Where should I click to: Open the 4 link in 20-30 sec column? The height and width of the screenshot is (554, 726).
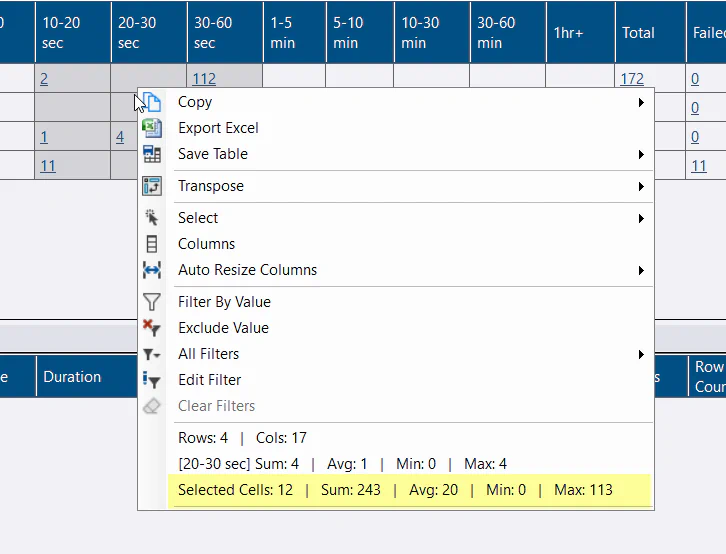point(120,137)
